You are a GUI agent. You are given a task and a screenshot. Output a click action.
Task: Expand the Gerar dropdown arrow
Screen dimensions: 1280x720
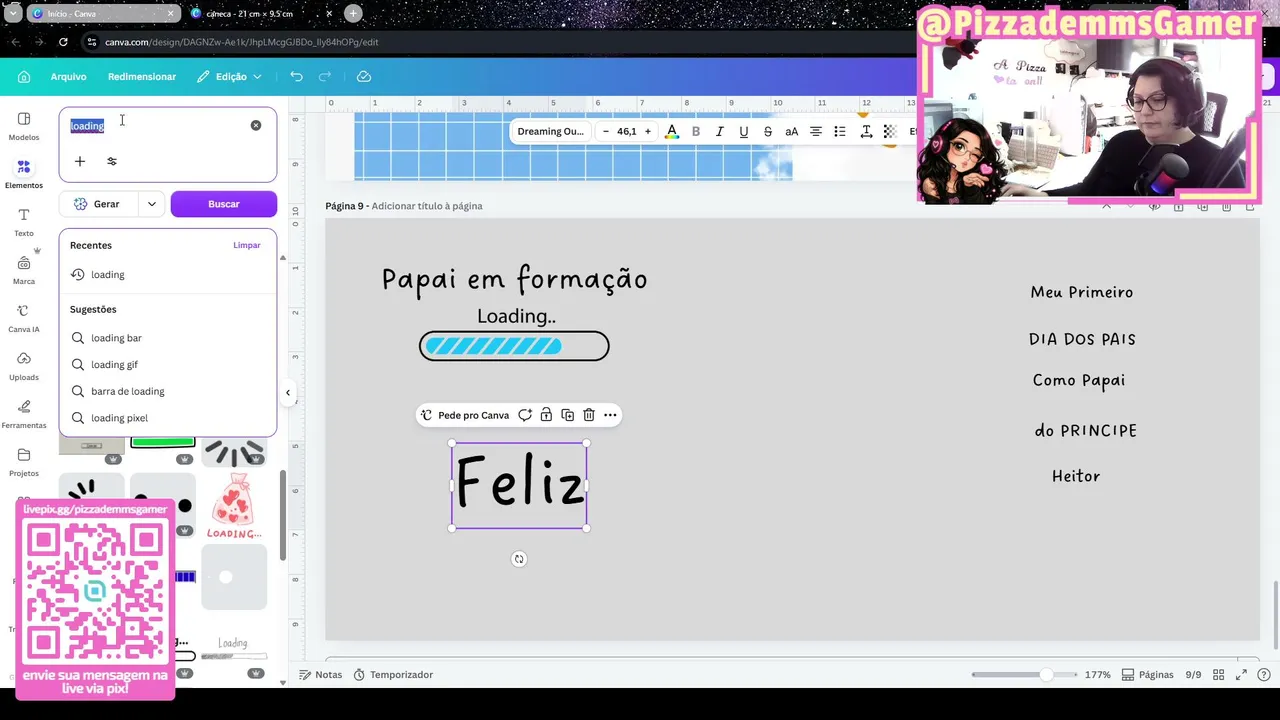coord(152,204)
